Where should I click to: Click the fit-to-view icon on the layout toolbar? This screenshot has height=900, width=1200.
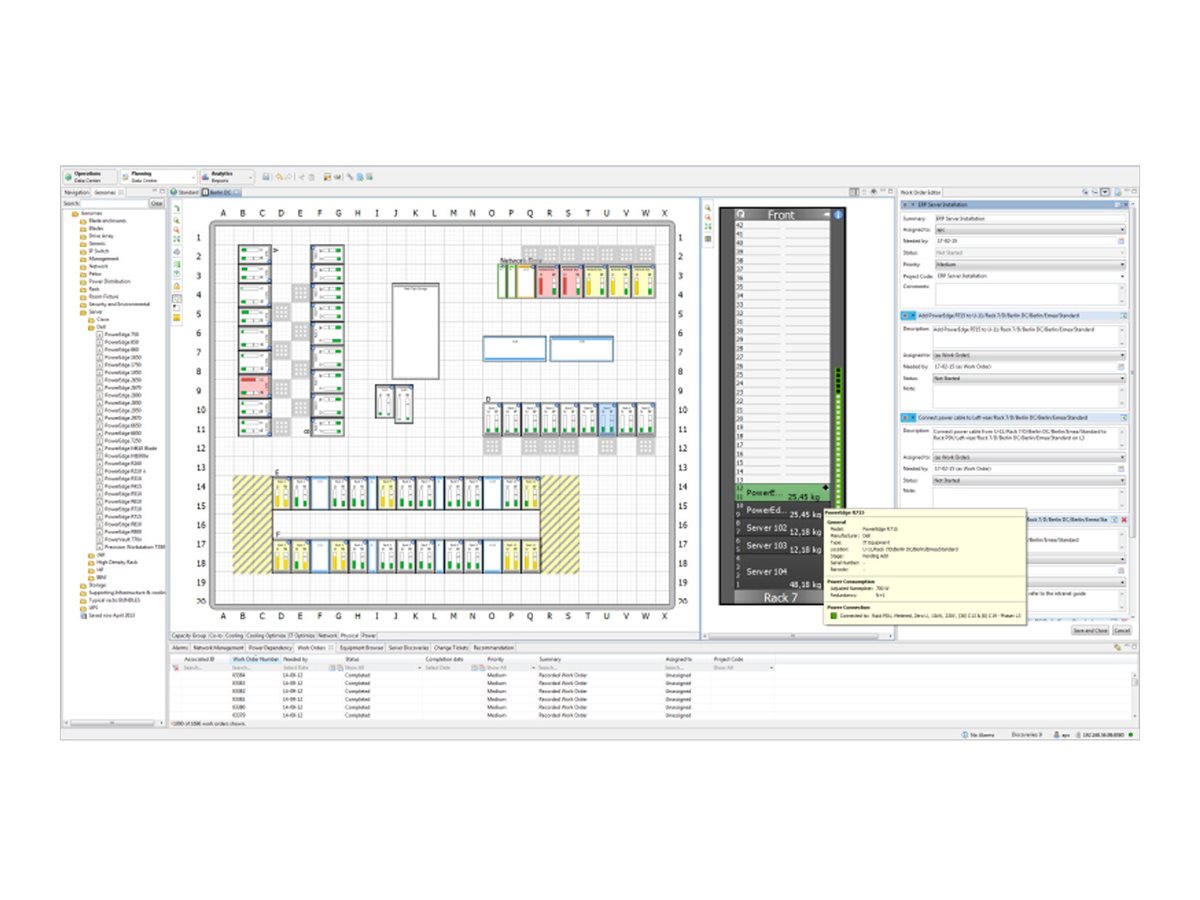click(x=178, y=238)
